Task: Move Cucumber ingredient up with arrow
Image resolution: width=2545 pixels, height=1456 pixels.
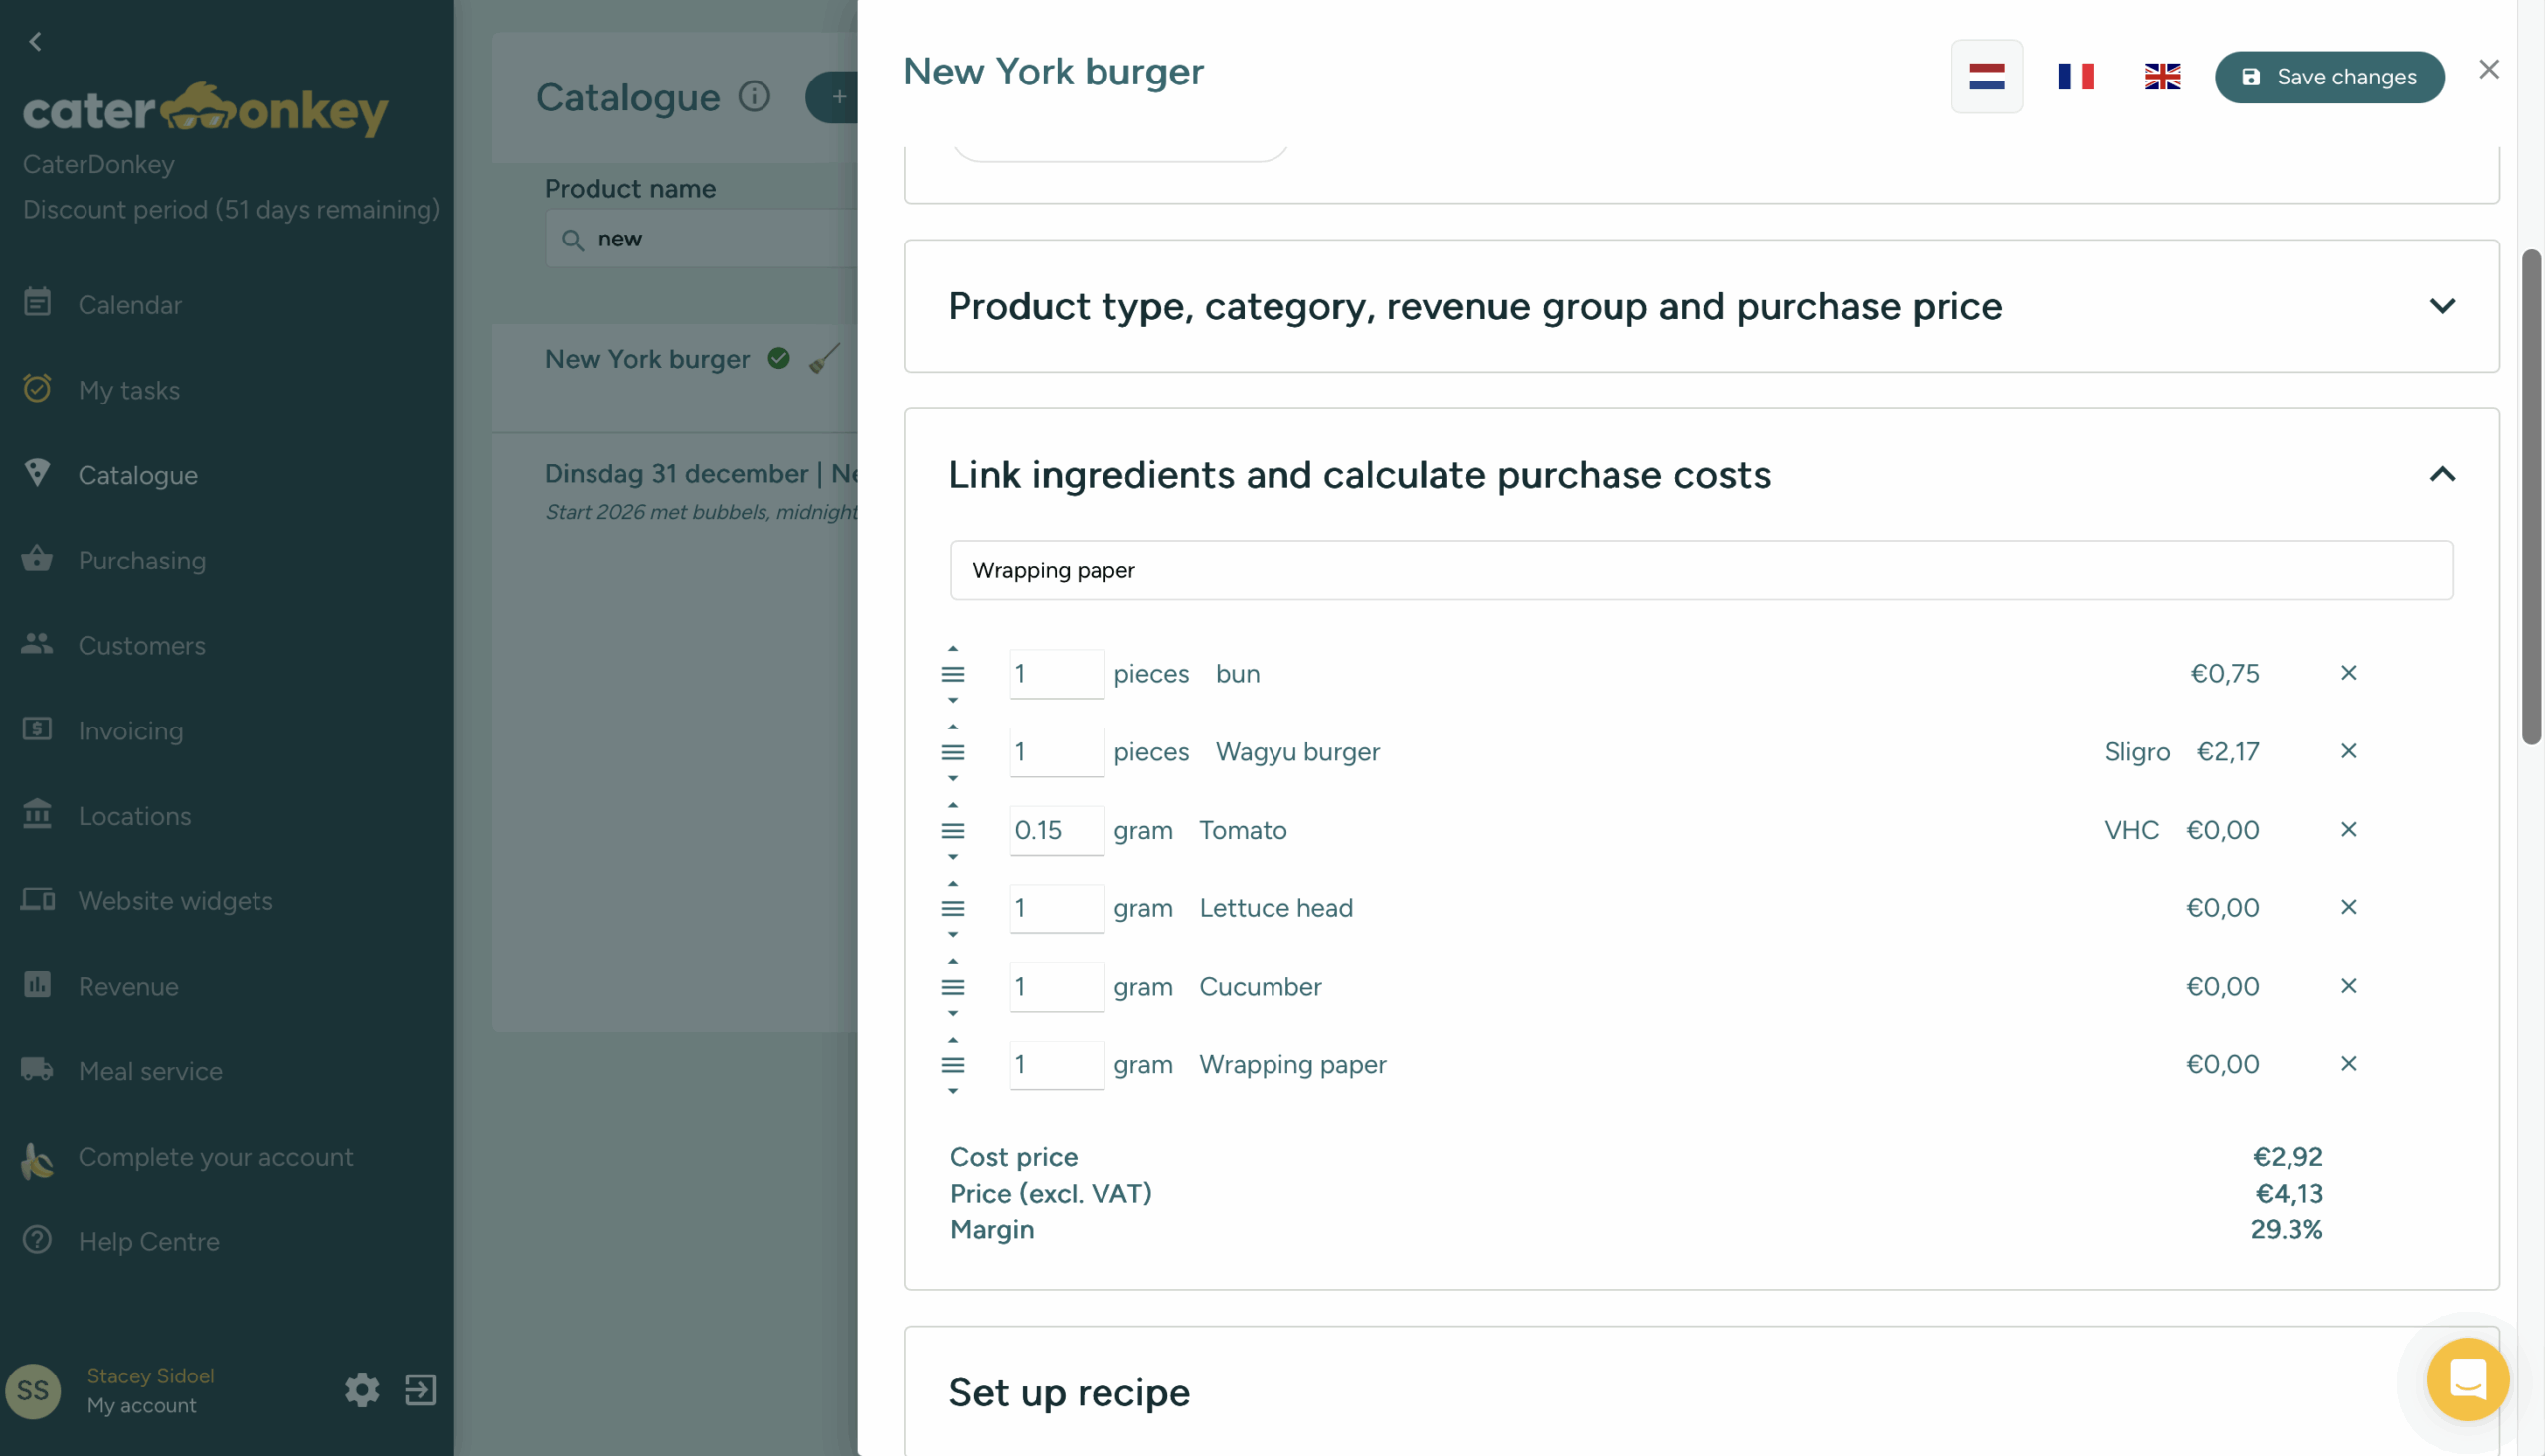Action: click(953, 961)
